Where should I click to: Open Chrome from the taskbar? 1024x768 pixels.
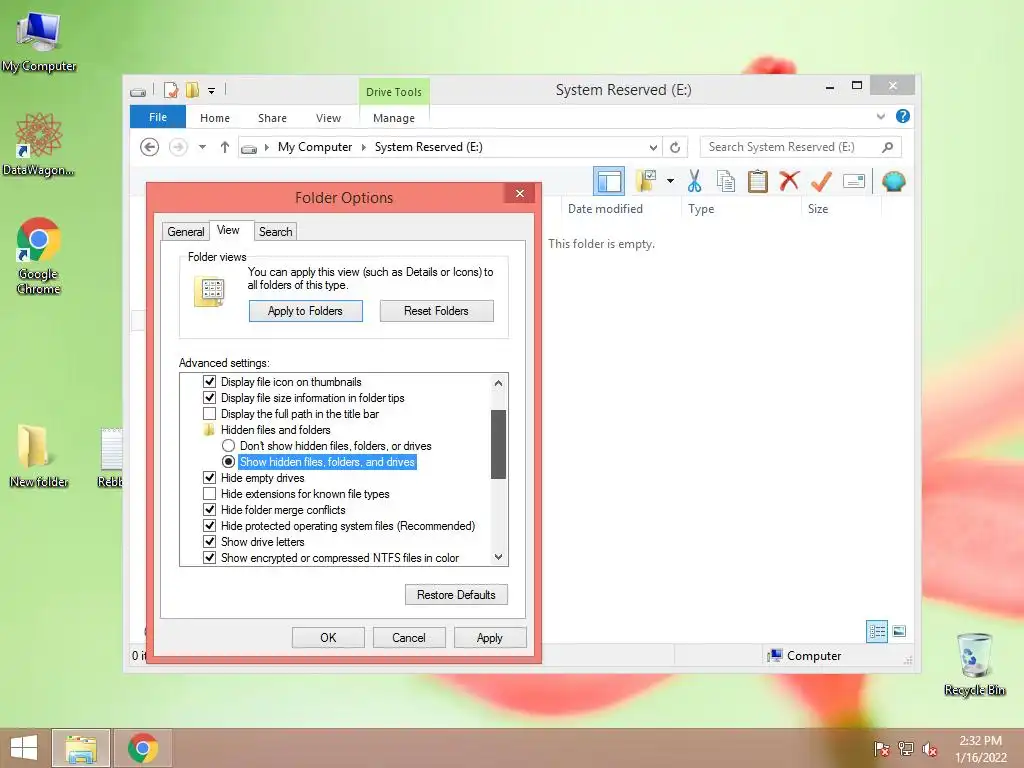(143, 748)
